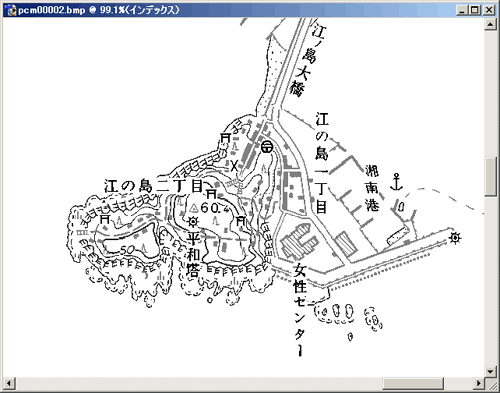Screen dimensions: 500x393
Task: Select the northernmost torii shrine symbol
Action: pos(226,137)
